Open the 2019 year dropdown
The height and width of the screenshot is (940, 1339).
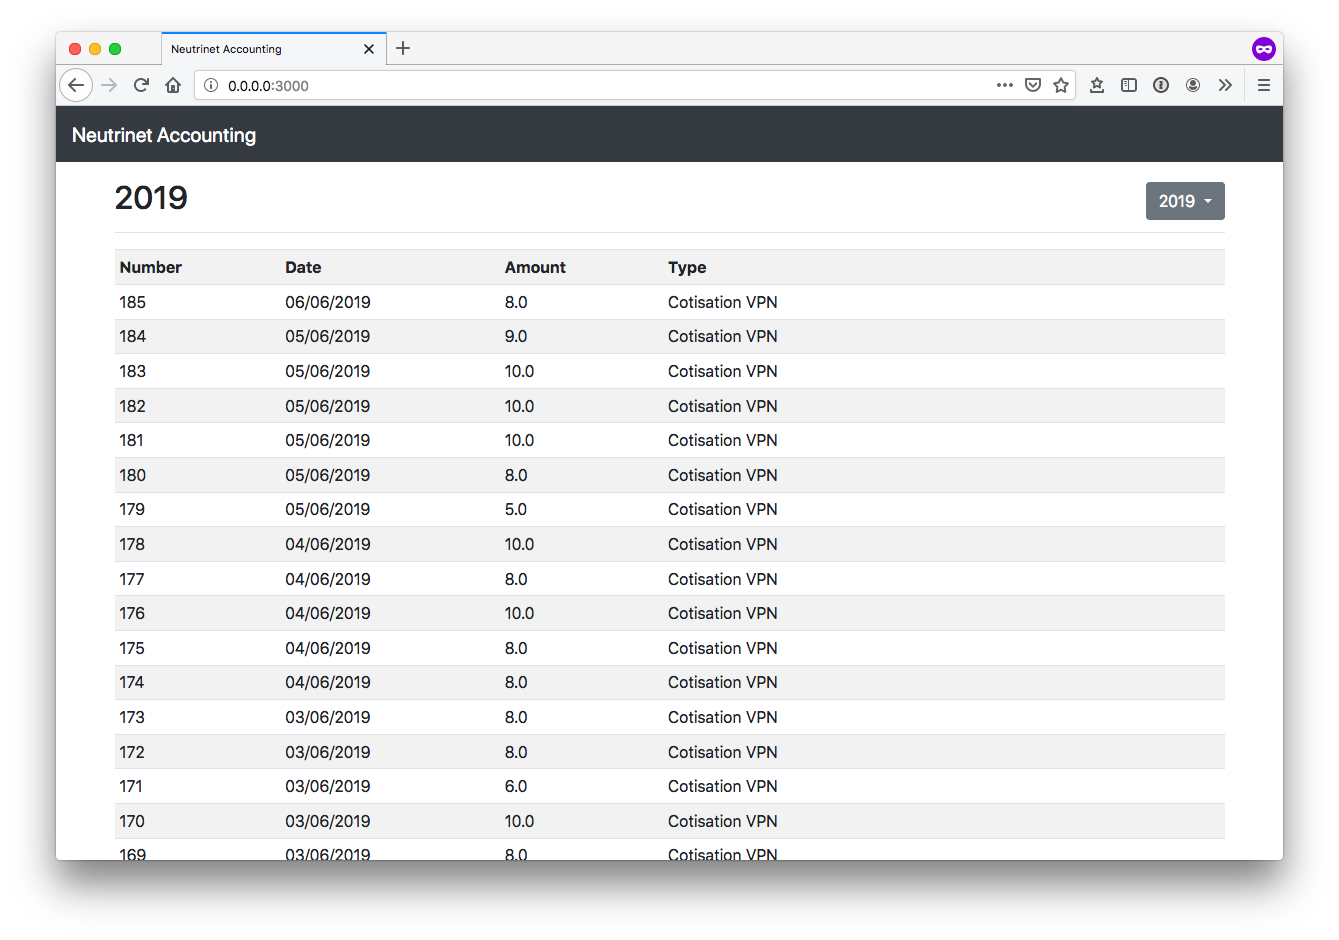(1185, 201)
